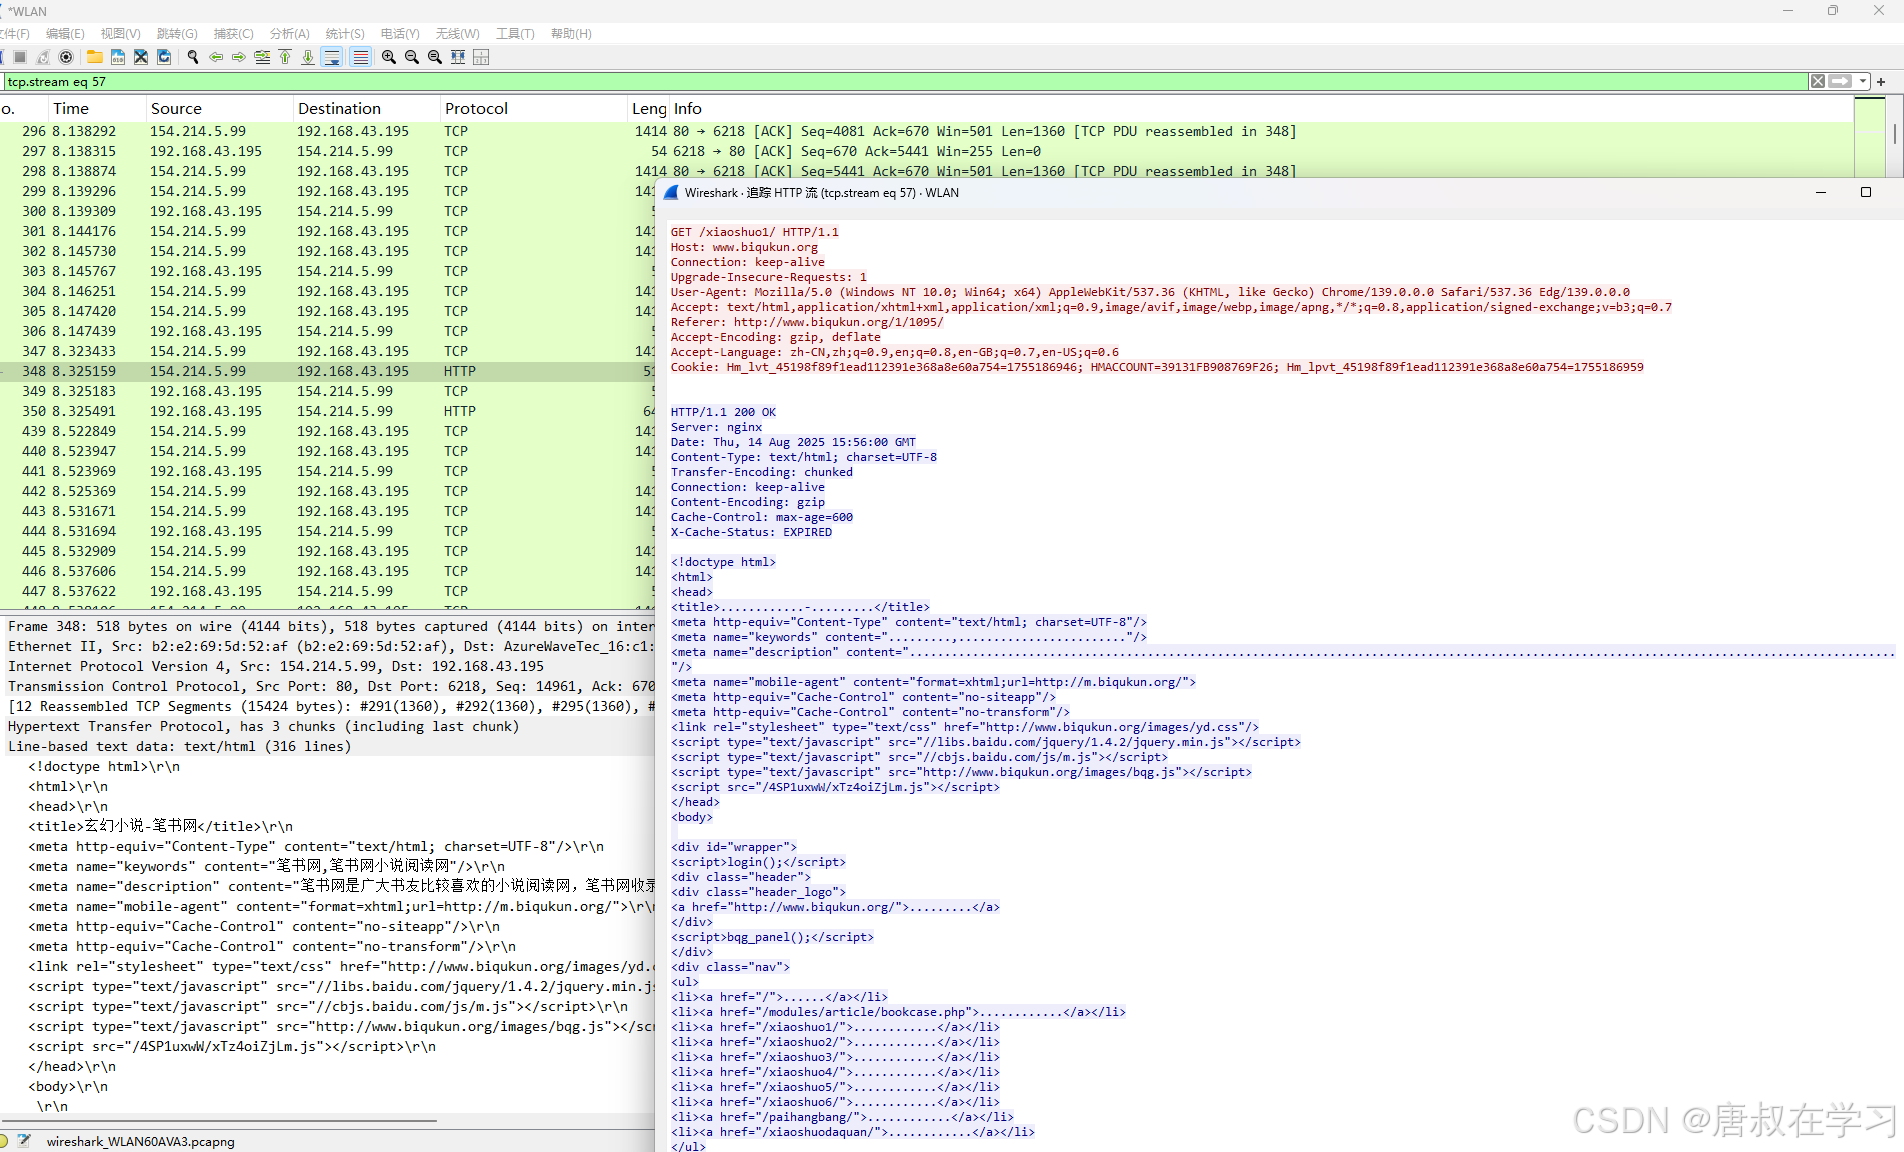Click Go to specified packet icon
The width and height of the screenshot is (1904, 1152).
tap(262, 57)
